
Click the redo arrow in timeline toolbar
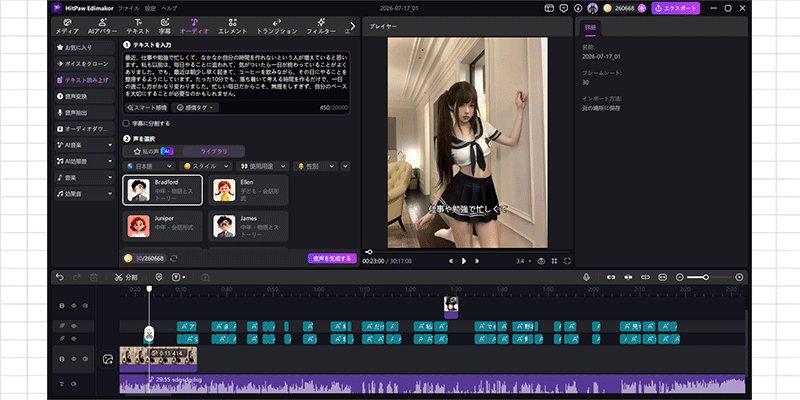pyautogui.click(x=77, y=277)
